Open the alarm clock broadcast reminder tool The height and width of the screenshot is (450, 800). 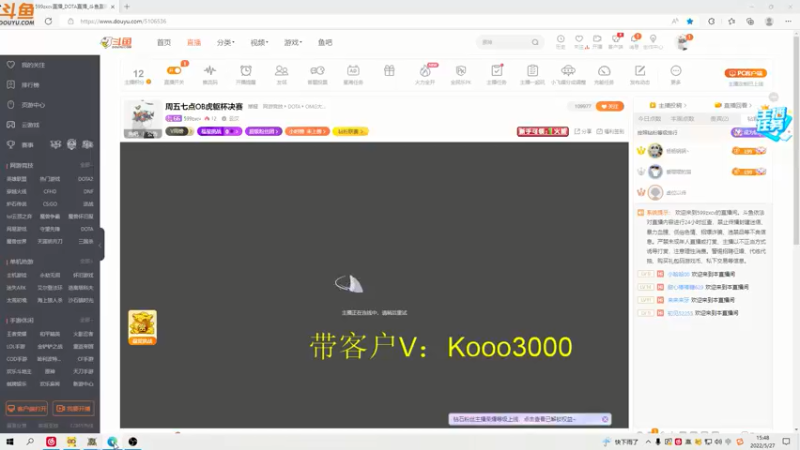(x=246, y=70)
